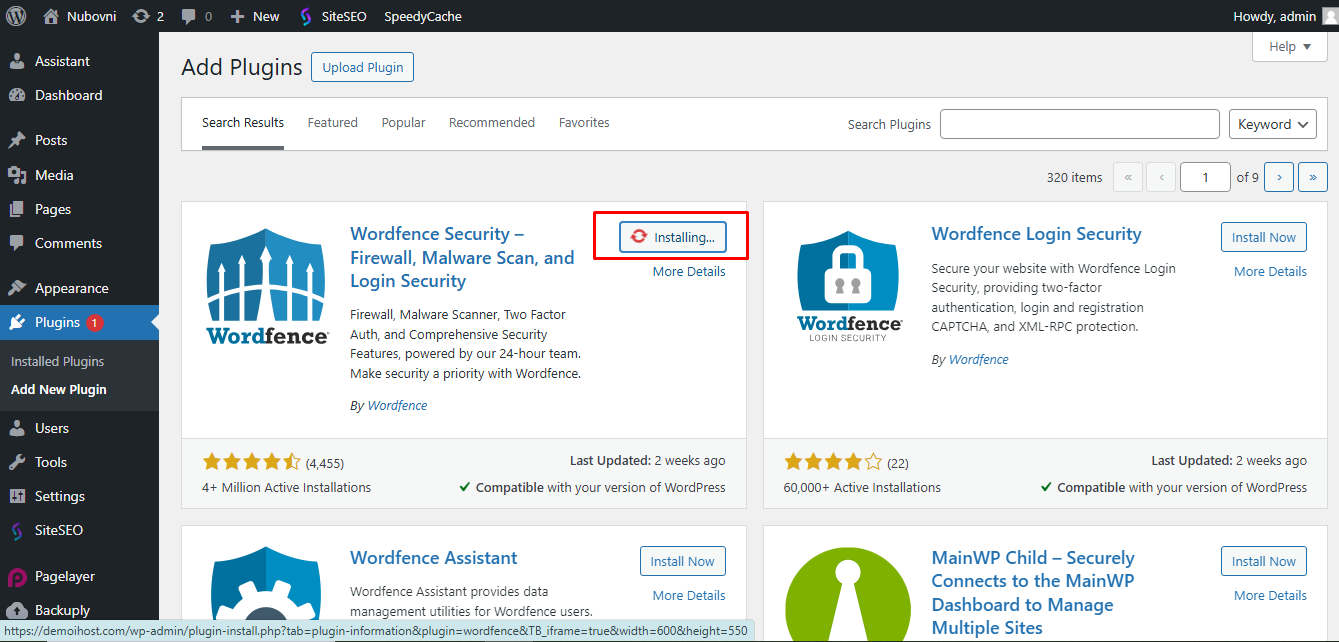Open SpeedyCache in the admin bar
This screenshot has width=1339, height=642.
tap(423, 16)
